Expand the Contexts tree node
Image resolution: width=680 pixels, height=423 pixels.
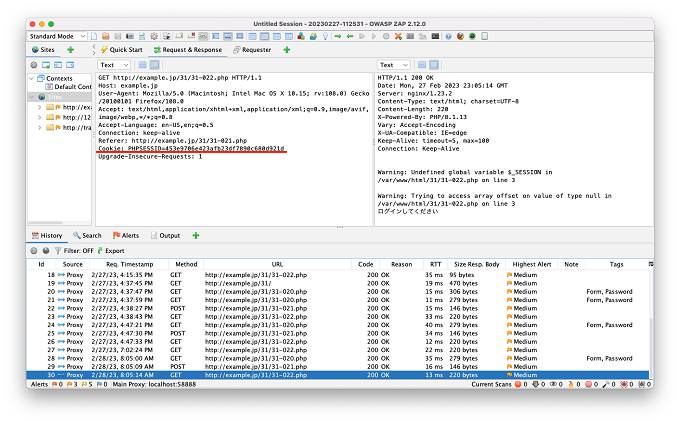tap(32, 79)
